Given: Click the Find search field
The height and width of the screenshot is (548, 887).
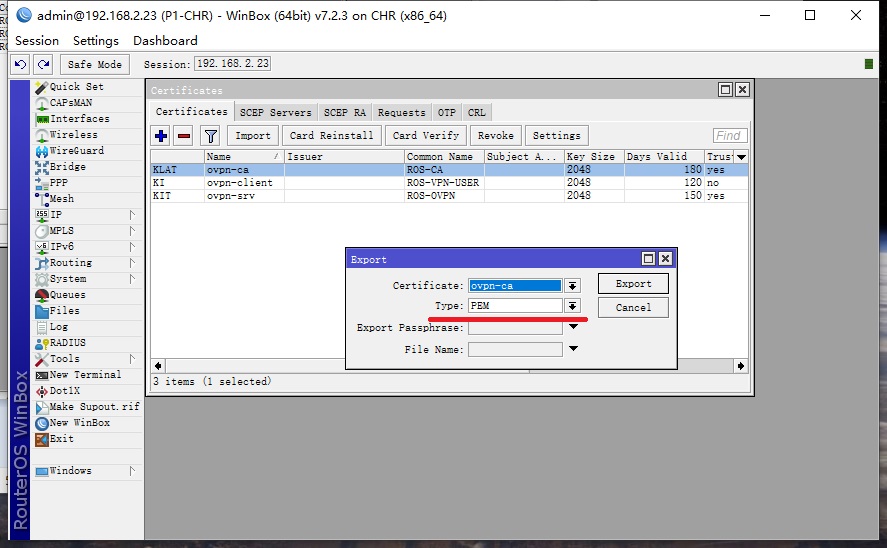Looking at the screenshot, I should 730,136.
